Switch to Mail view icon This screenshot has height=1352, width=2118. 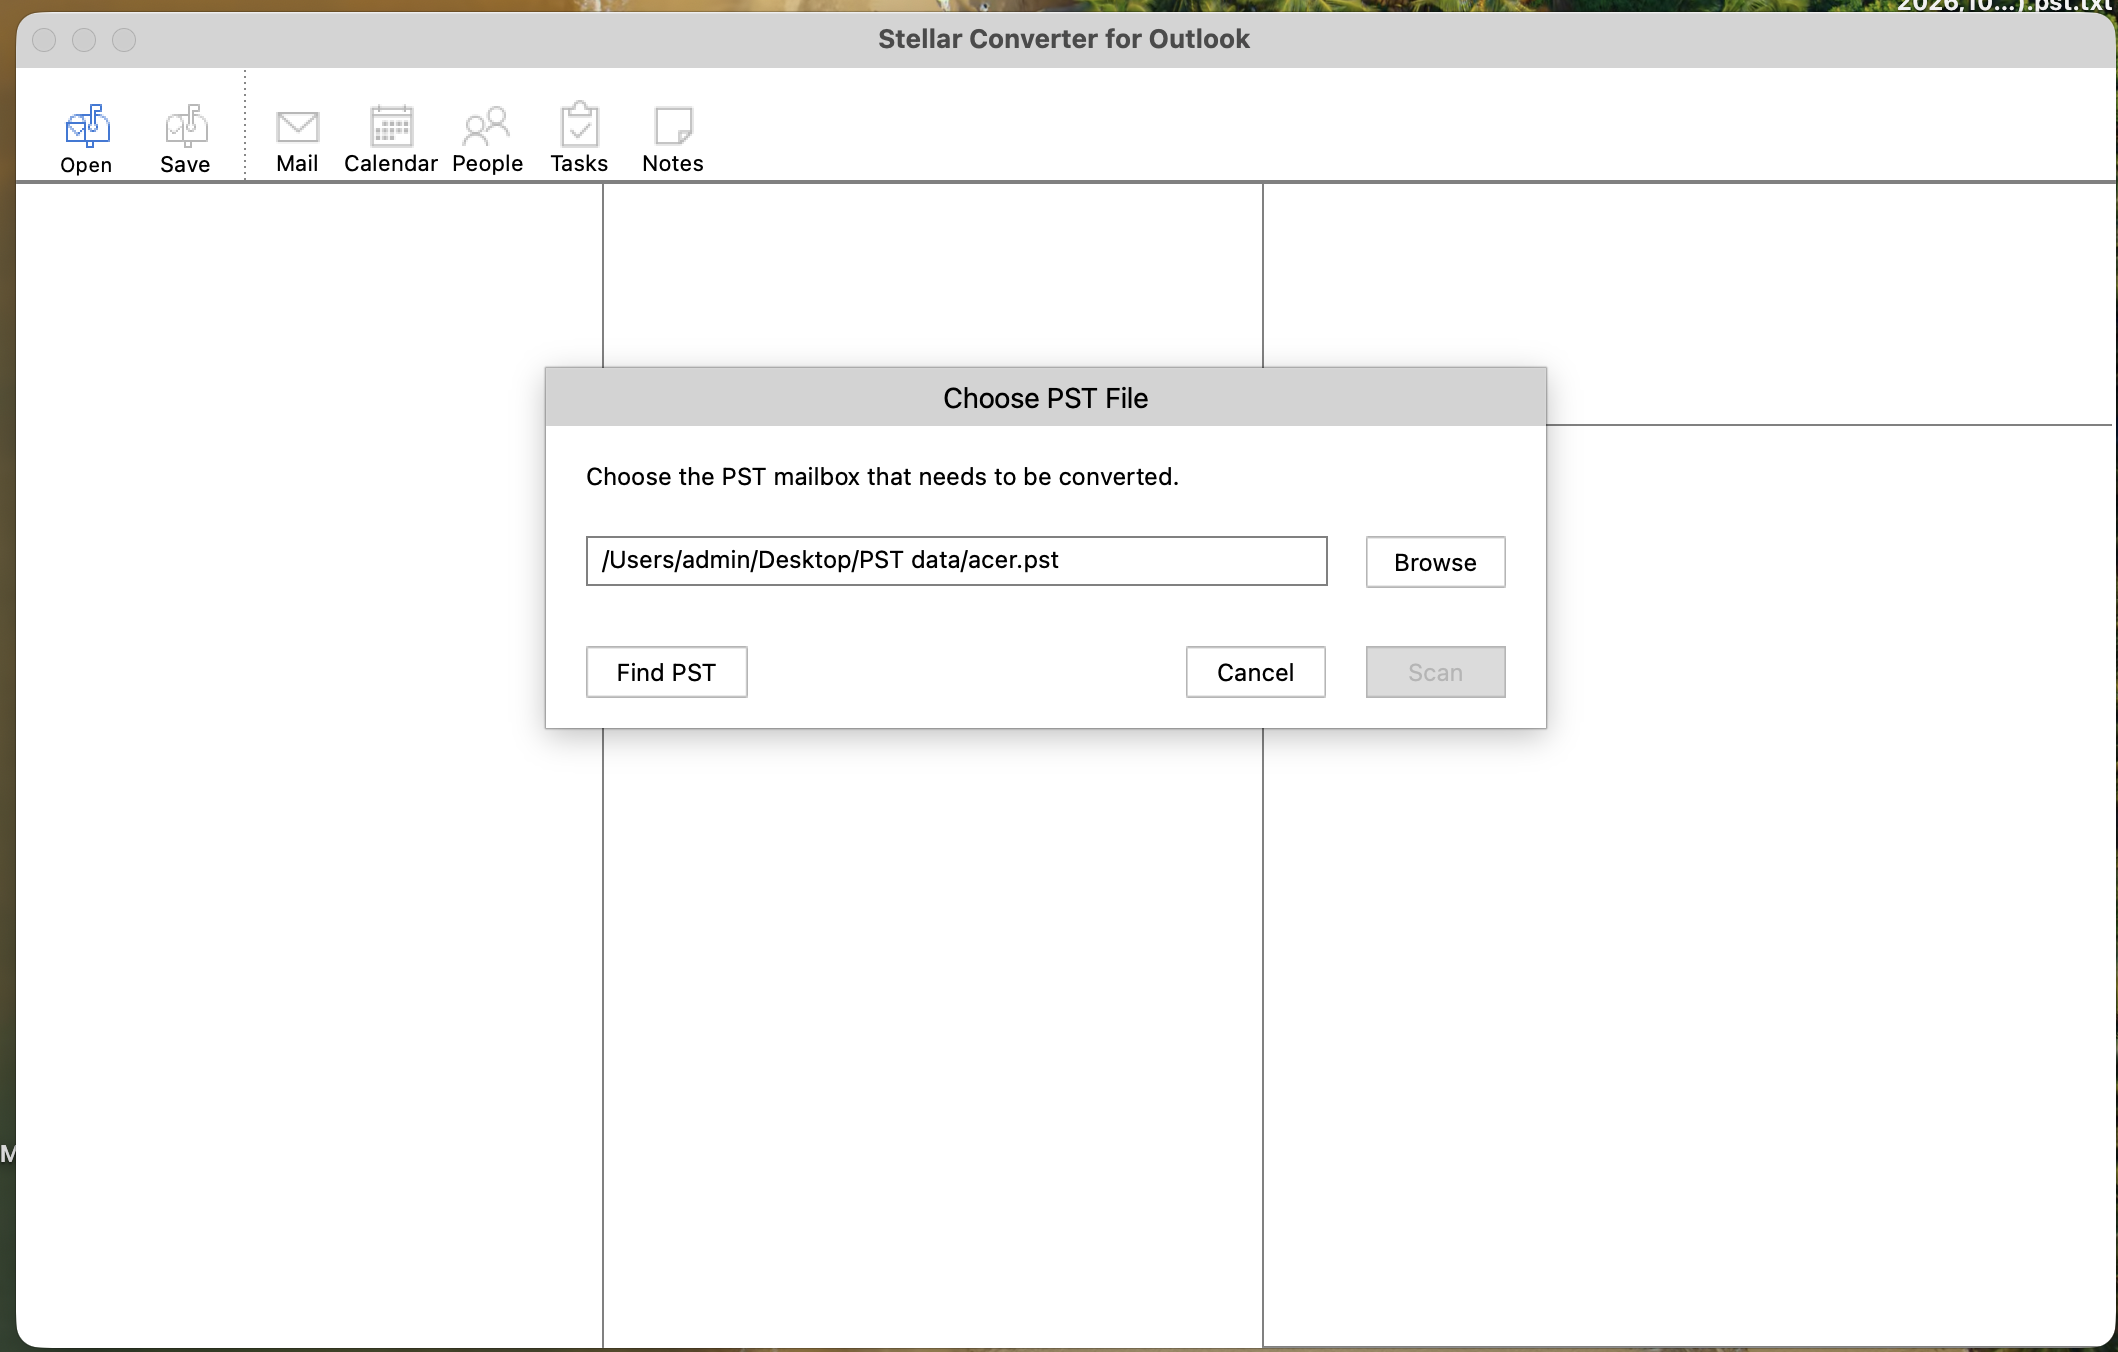coord(297,127)
